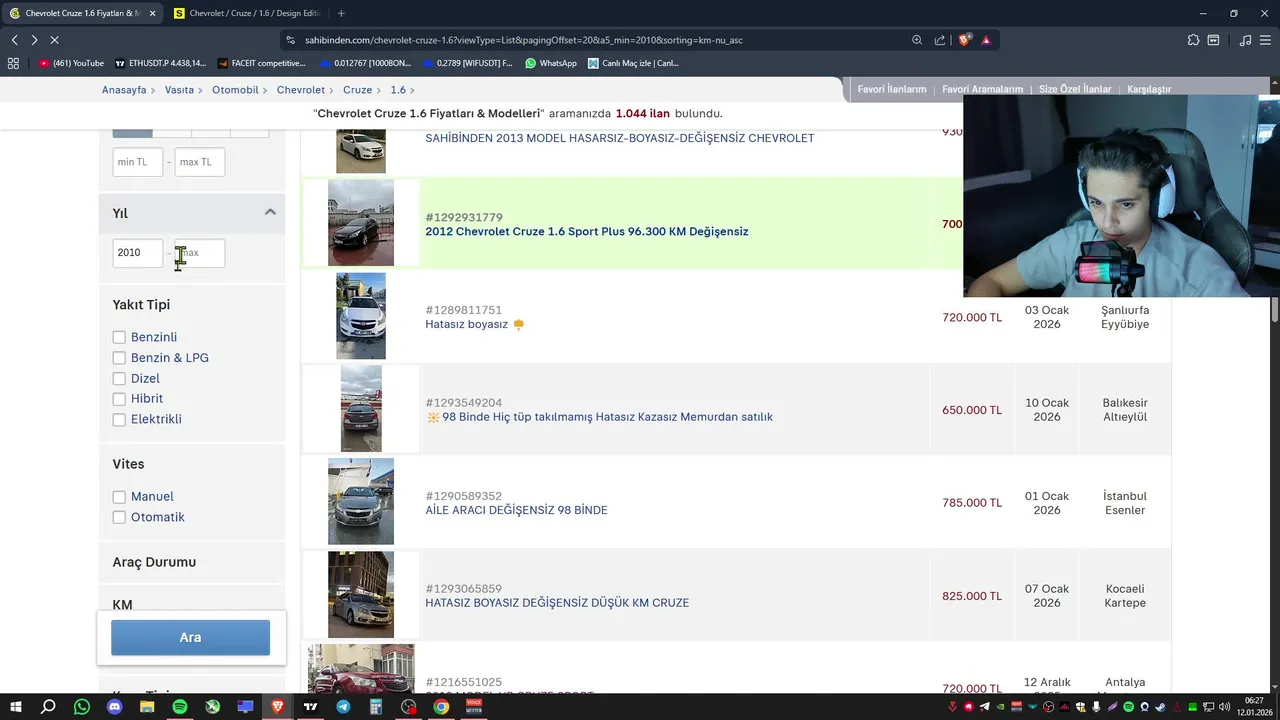Screen dimensions: 1280x720
Task: Open the SAHİBİNDEN 2013 MODEL HASARSIZ listing
Action: pos(620,138)
